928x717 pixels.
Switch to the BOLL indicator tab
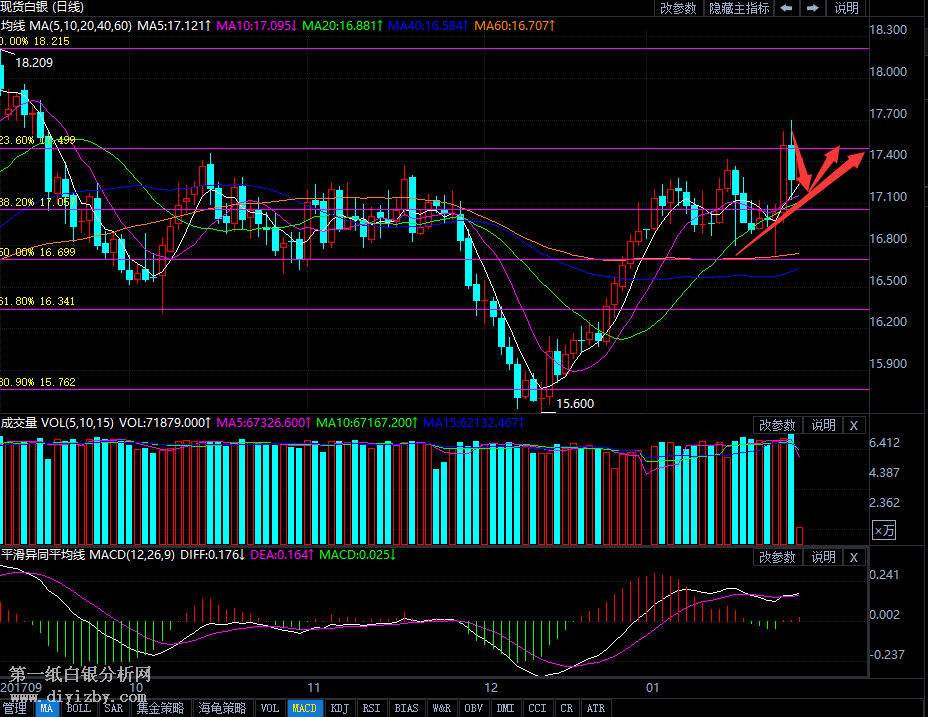coord(78,708)
